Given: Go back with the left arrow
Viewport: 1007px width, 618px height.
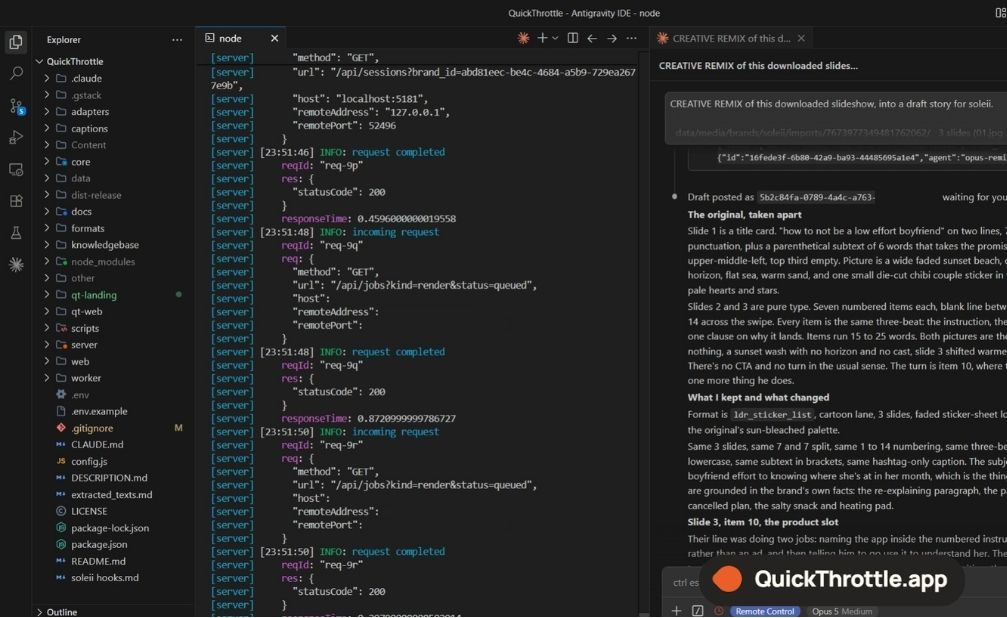Looking at the screenshot, I should (x=592, y=39).
